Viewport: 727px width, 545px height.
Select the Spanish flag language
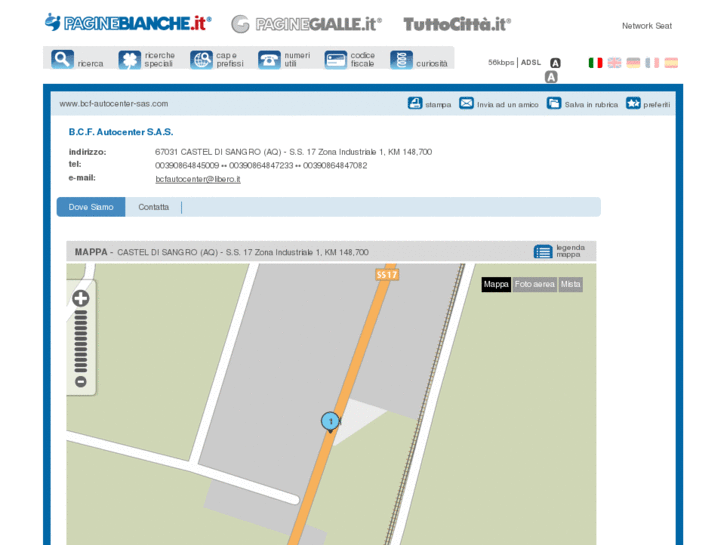click(671, 63)
